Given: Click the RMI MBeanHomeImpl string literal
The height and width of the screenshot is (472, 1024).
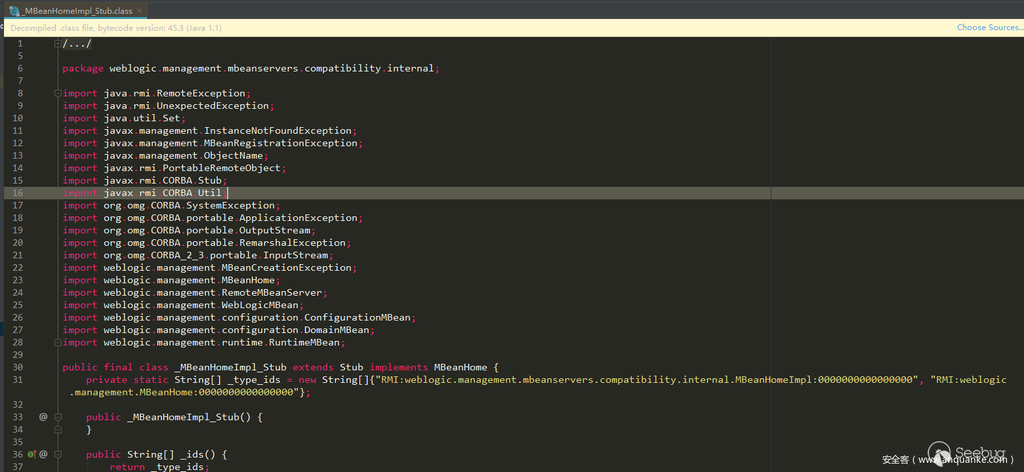Looking at the screenshot, I should 646,379.
